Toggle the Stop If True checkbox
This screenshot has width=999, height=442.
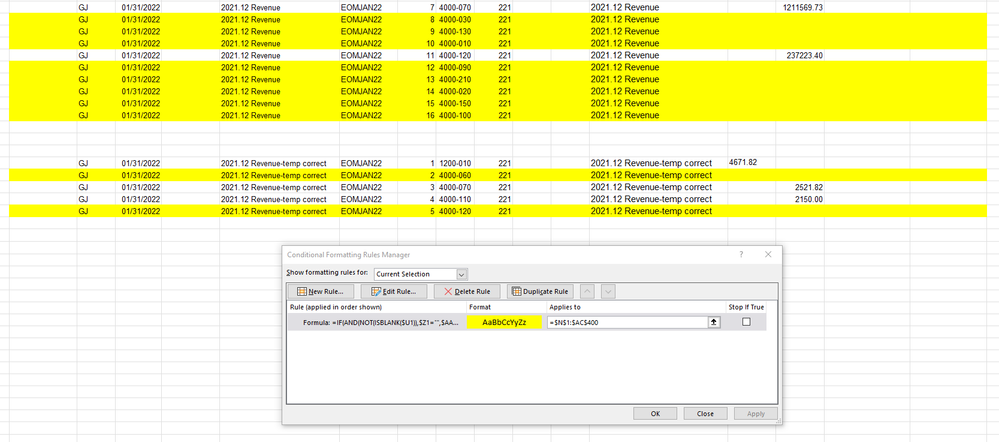click(746, 322)
